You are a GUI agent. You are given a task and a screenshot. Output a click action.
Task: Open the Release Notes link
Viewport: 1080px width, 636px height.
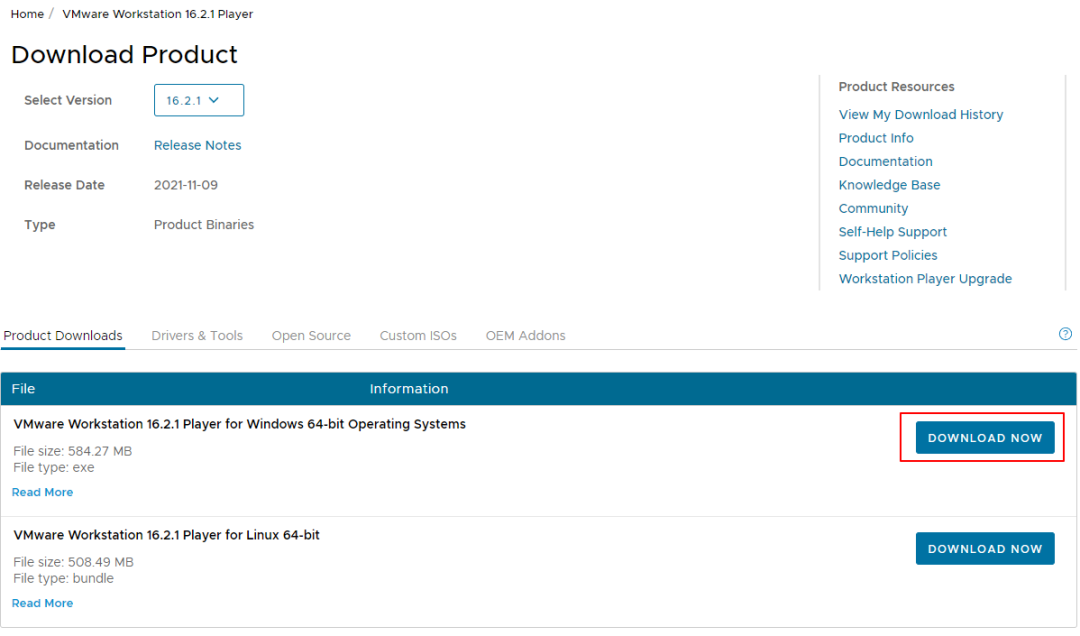[198, 145]
